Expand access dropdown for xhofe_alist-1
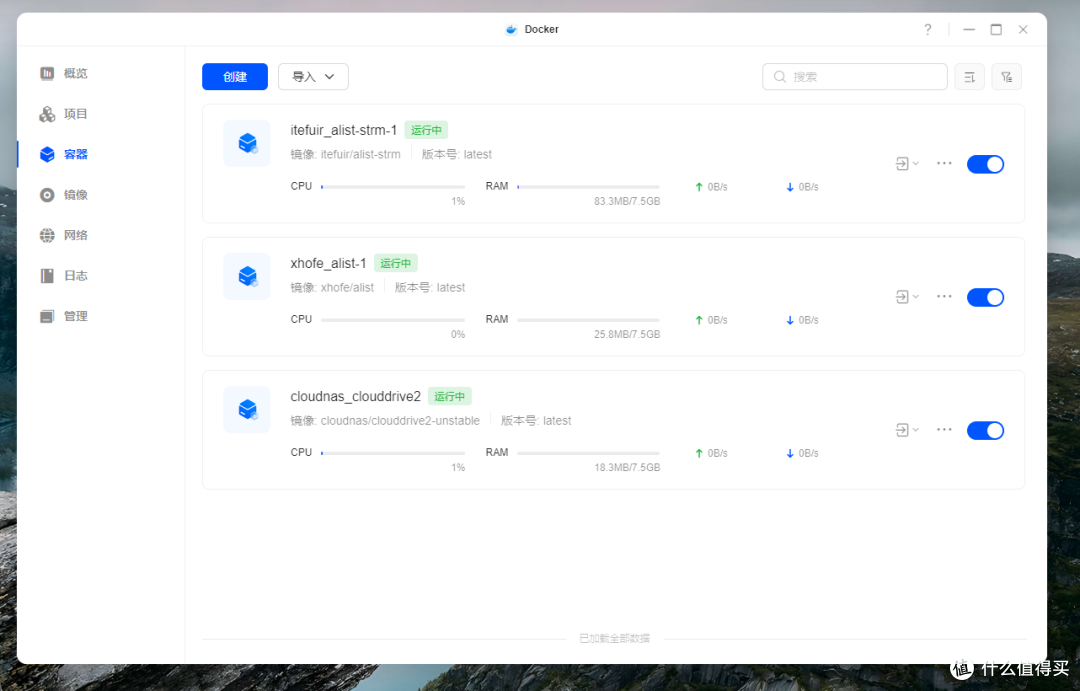This screenshot has height=691, width=1080. pyautogui.click(x=907, y=297)
